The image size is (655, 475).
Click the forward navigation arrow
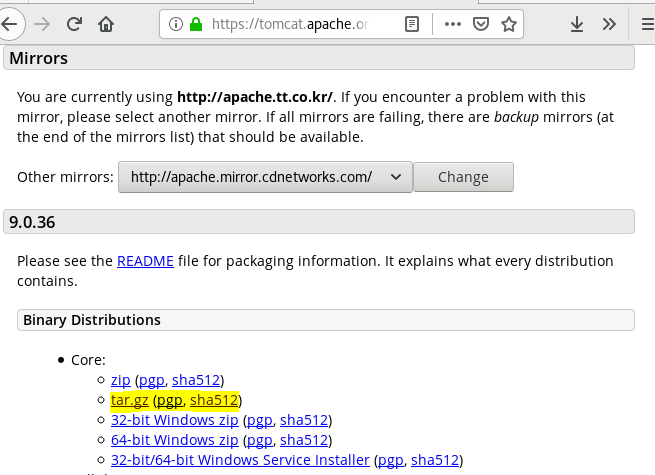point(42,24)
